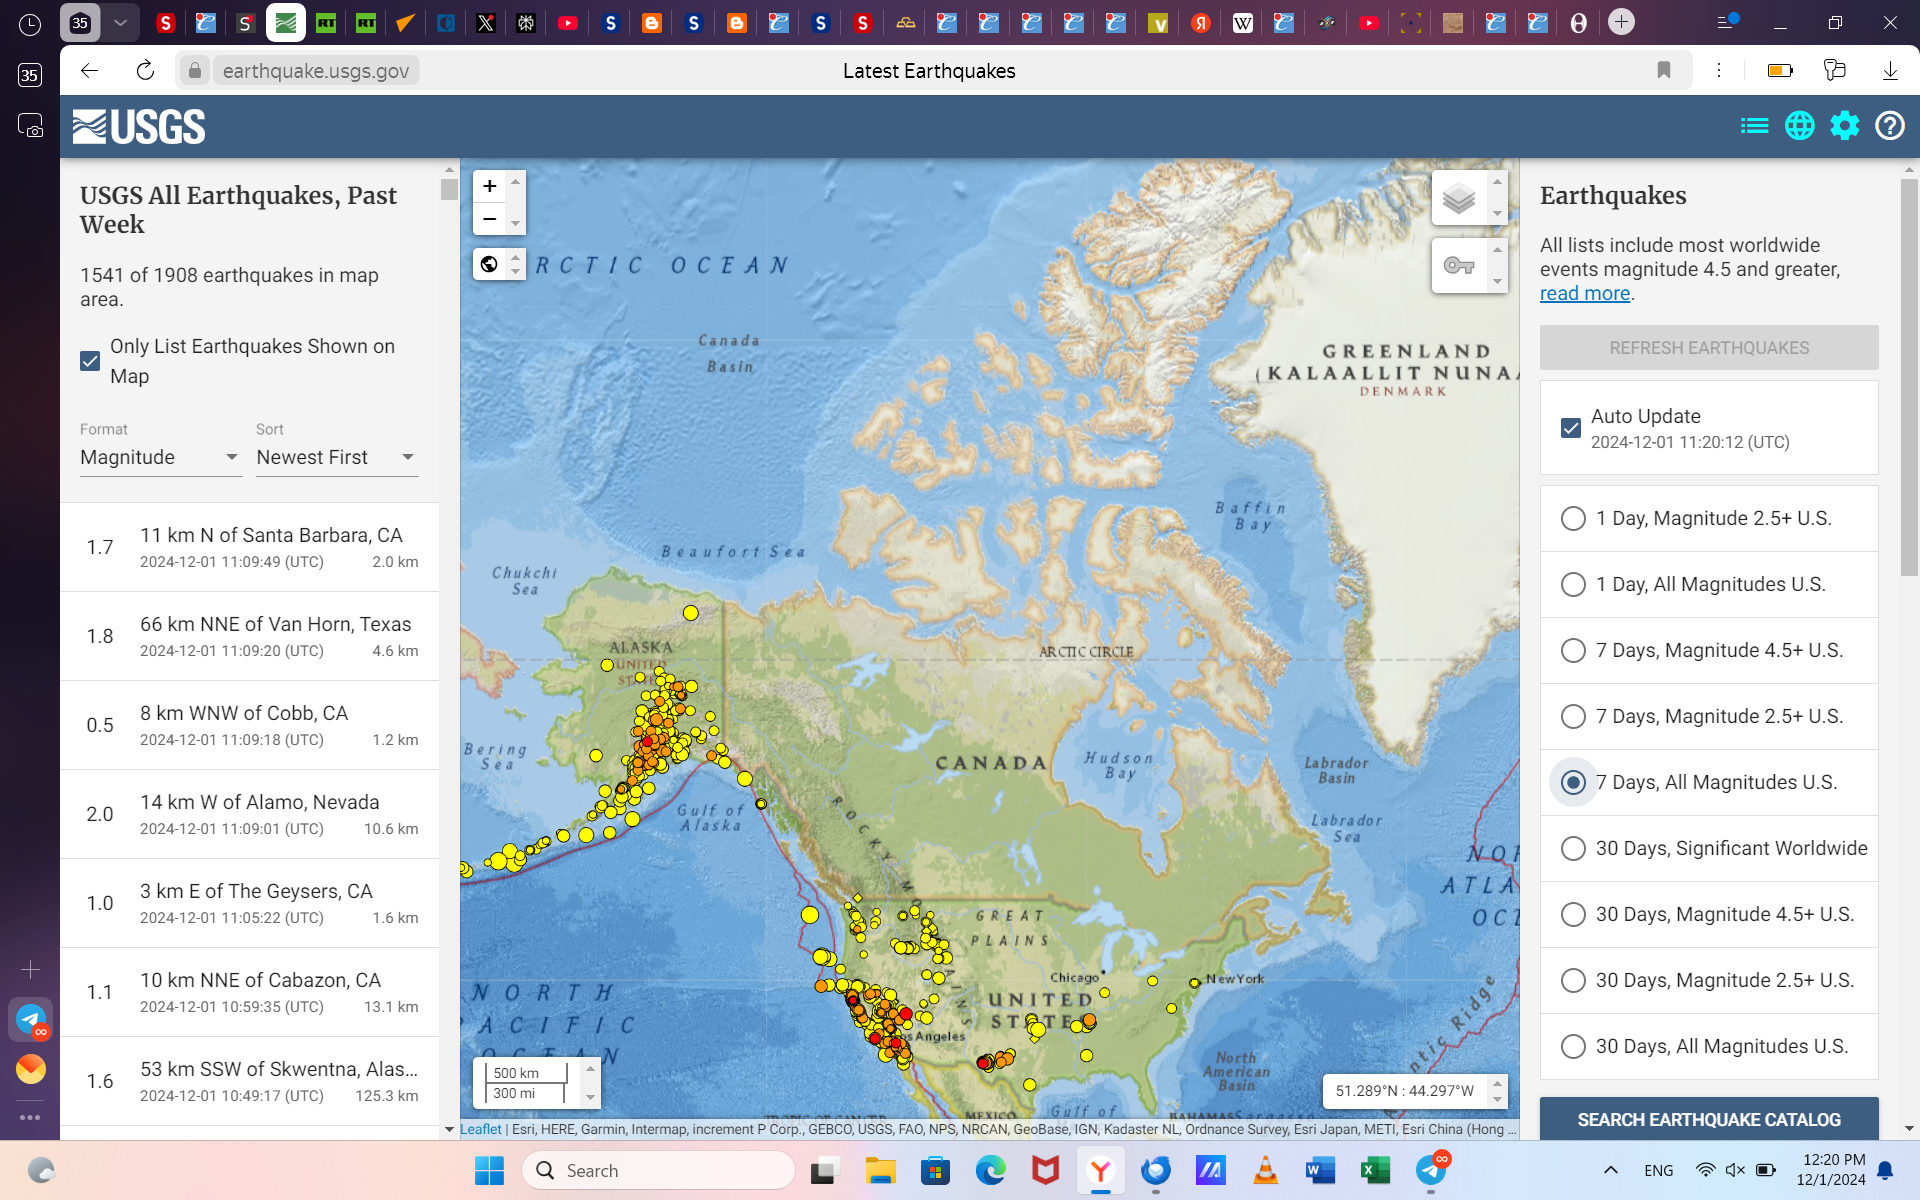
Task: Select 30 Days, Significant Worldwide option
Action: pyautogui.click(x=1573, y=848)
